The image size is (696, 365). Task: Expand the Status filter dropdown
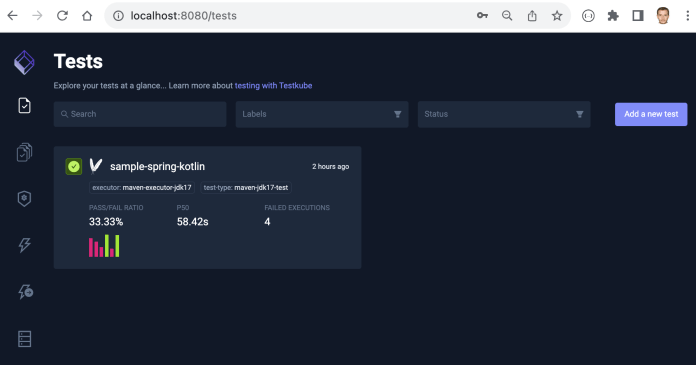pos(504,114)
